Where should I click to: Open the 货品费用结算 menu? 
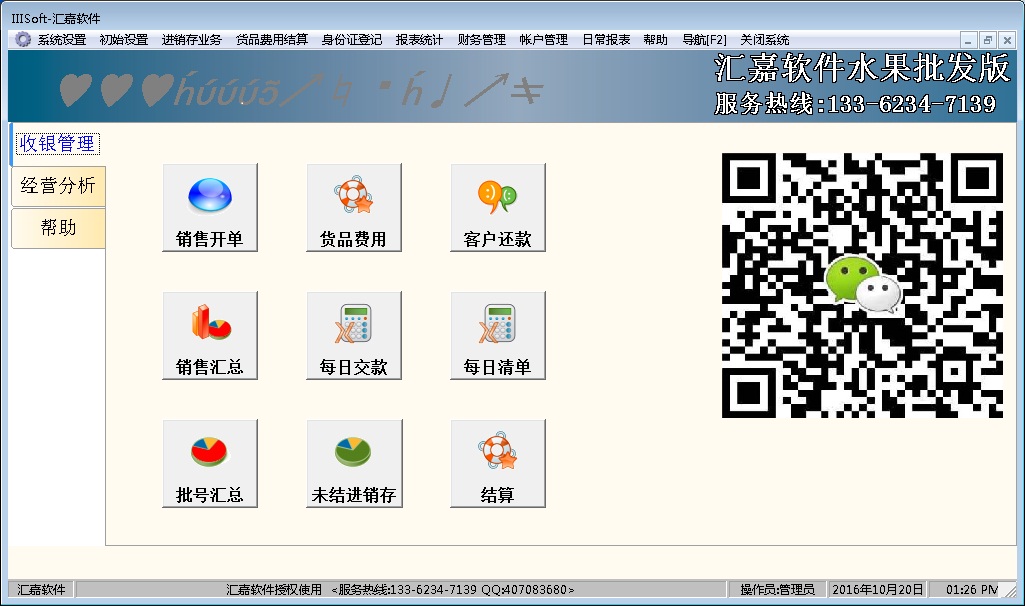272,40
